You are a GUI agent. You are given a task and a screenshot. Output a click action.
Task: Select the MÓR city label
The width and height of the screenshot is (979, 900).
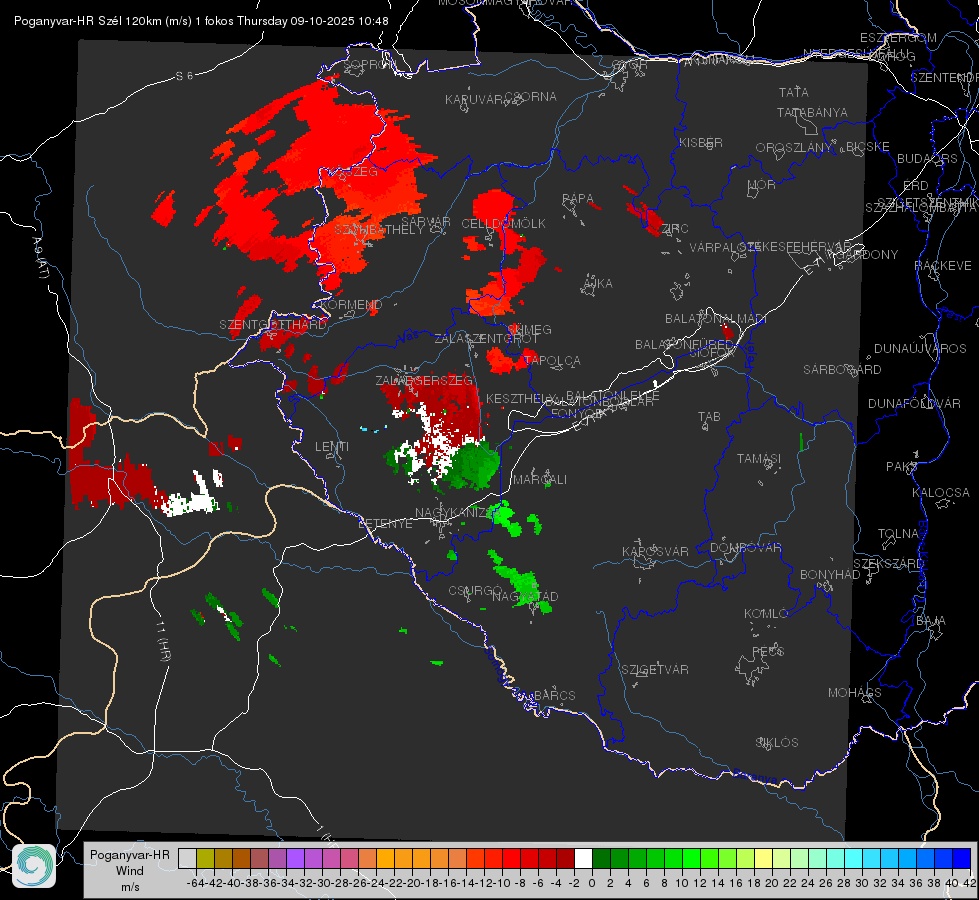[x=762, y=184]
